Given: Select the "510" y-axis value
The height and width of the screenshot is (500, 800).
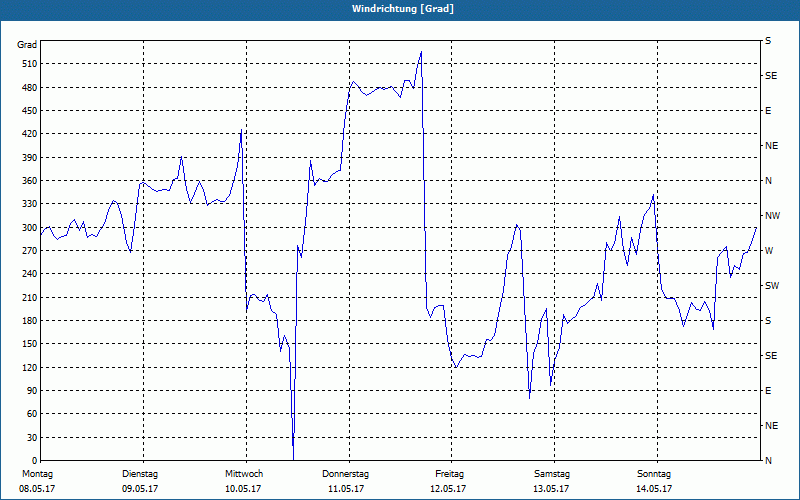Looking at the screenshot, I should [x=30, y=64].
